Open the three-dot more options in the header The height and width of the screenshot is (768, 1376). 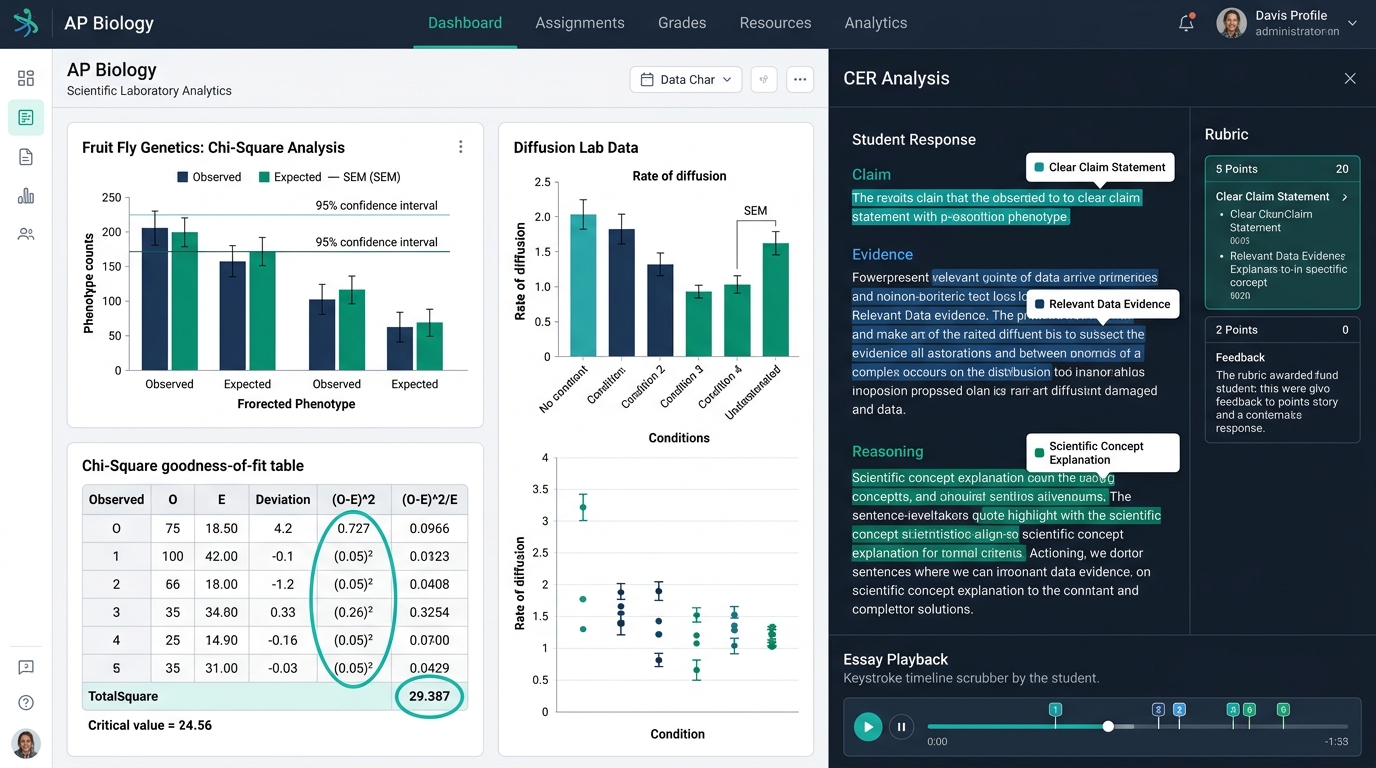coord(800,79)
